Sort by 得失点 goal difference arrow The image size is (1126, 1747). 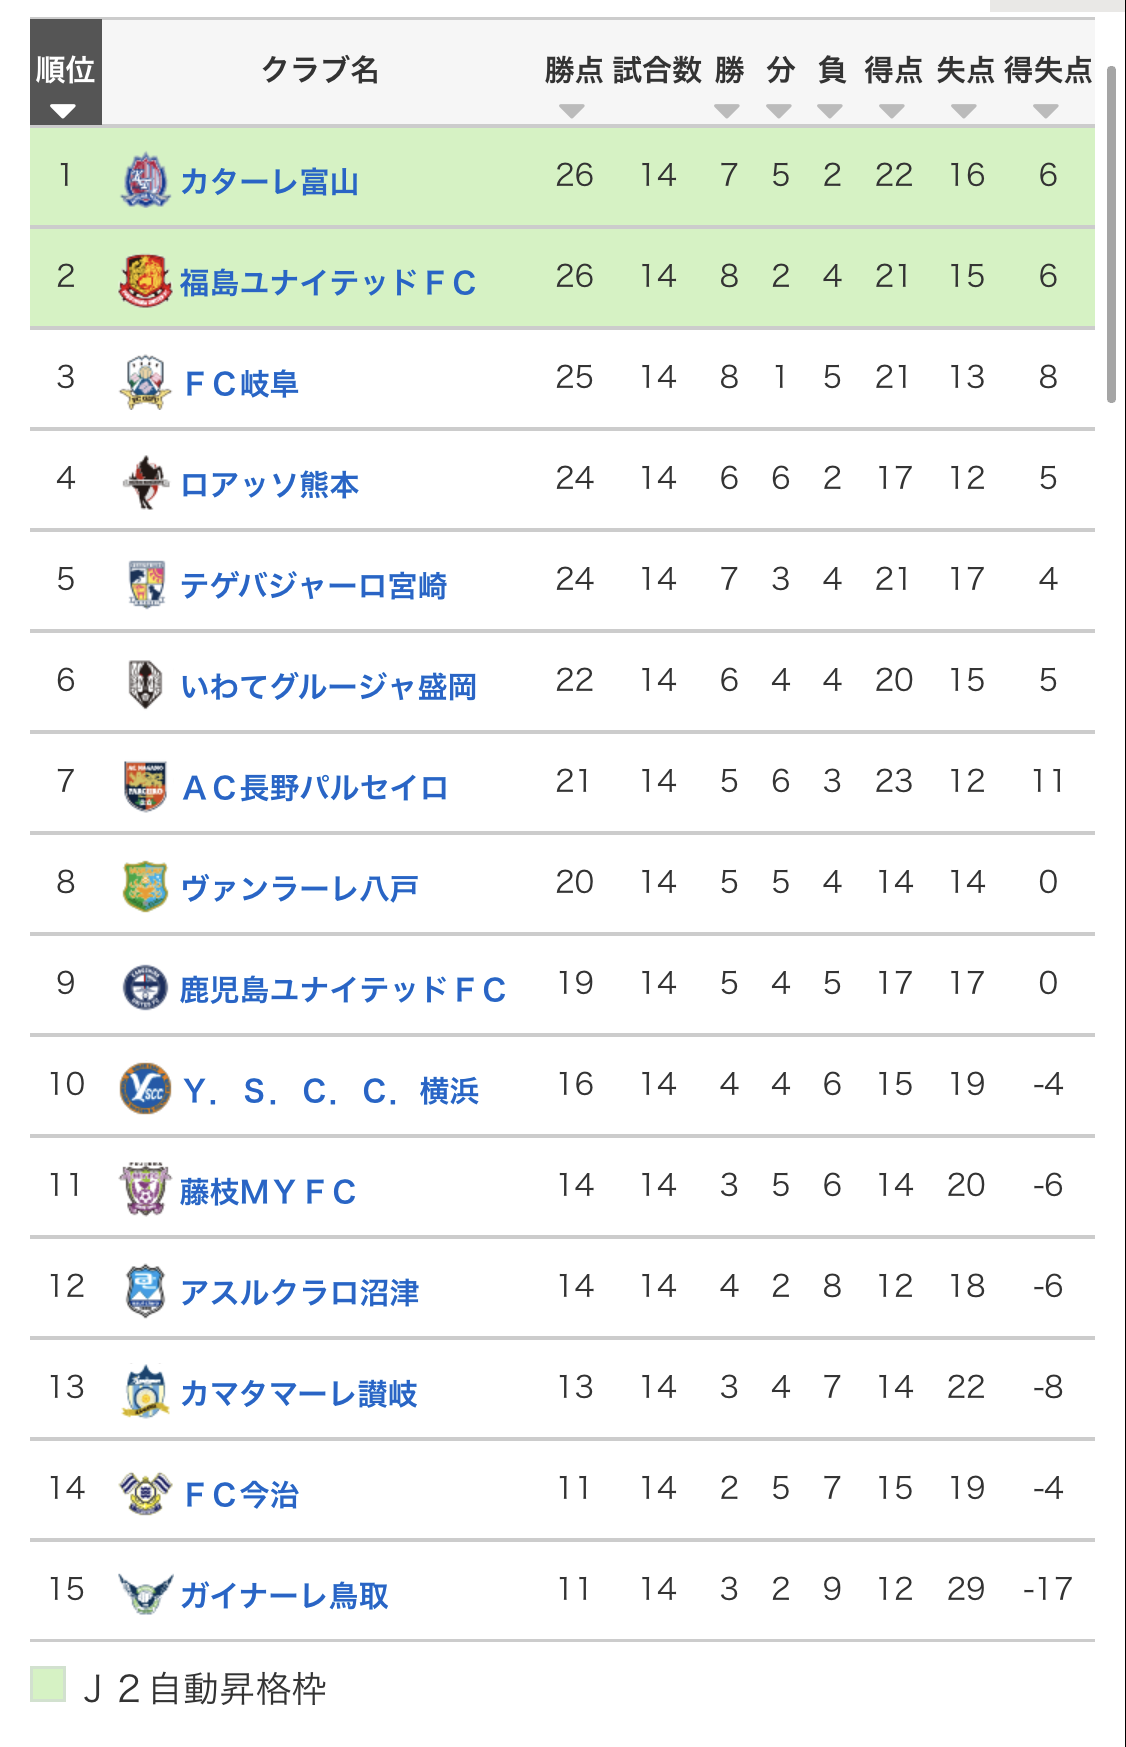(1046, 111)
